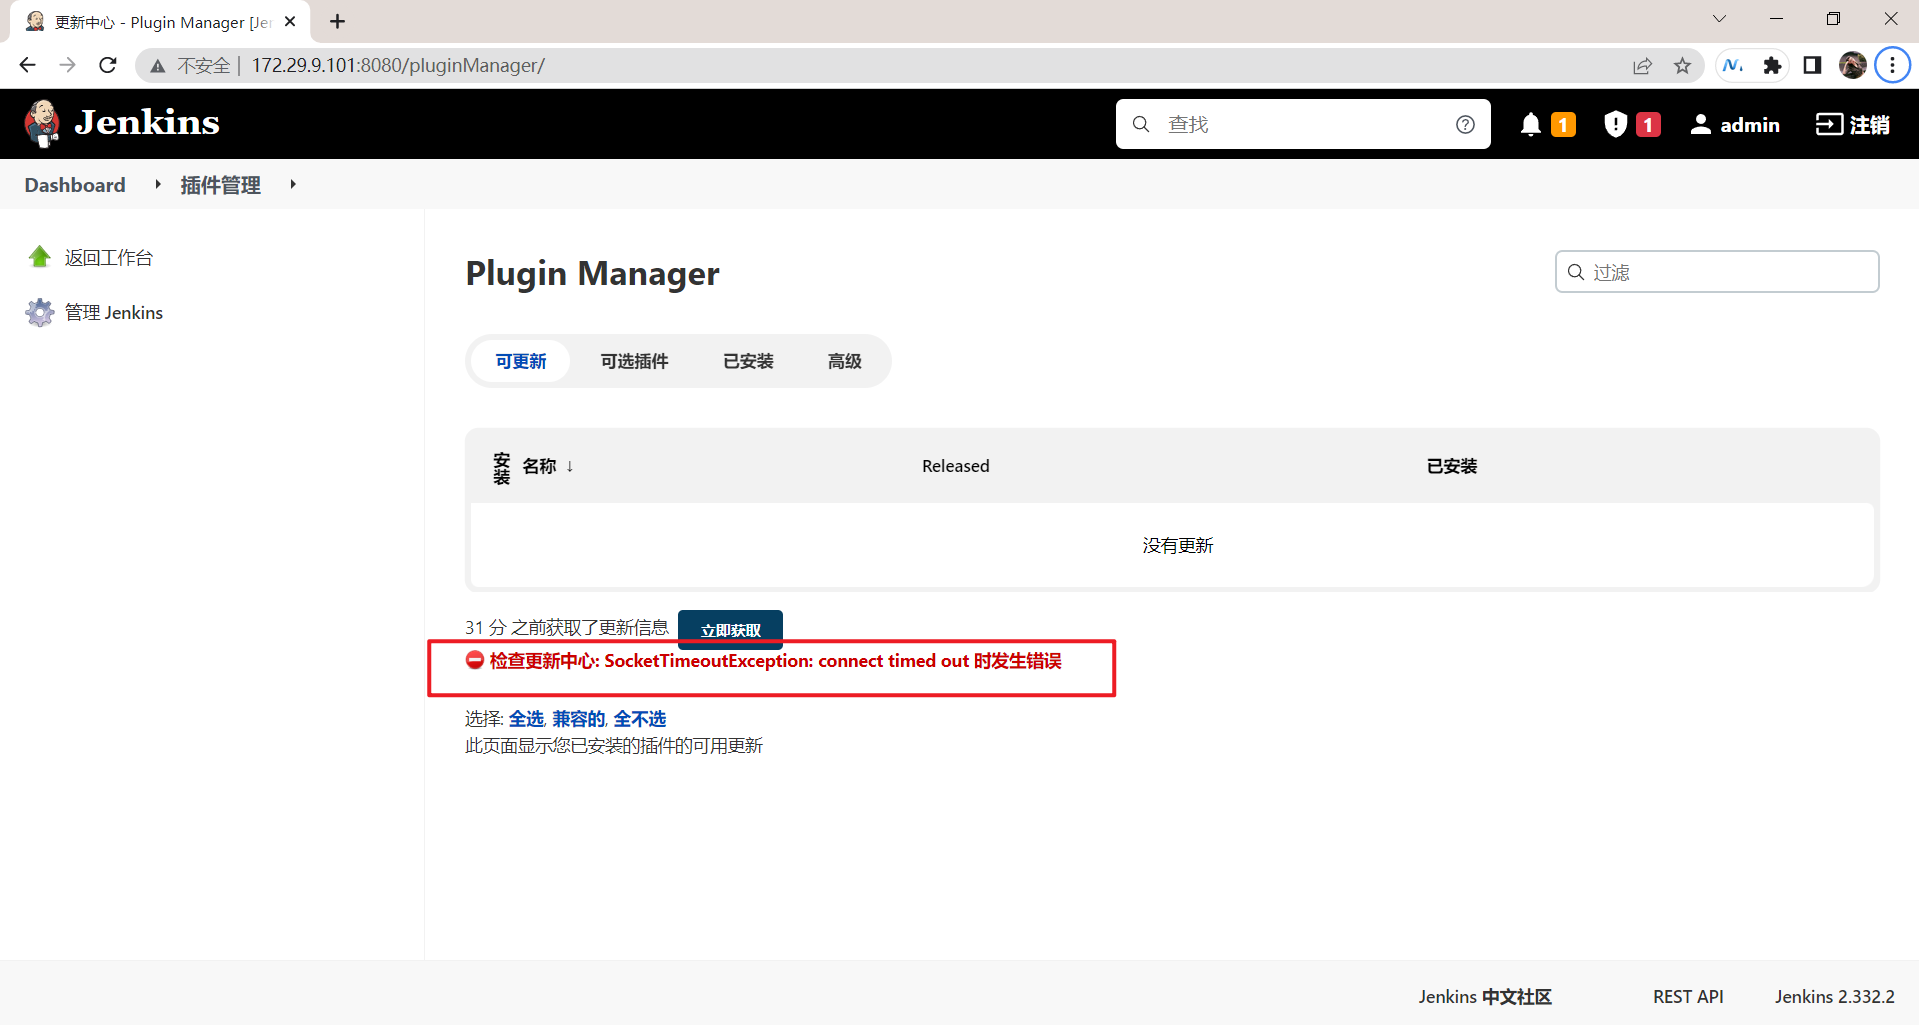
Task: Open a new browser tab
Action: coord(338,21)
